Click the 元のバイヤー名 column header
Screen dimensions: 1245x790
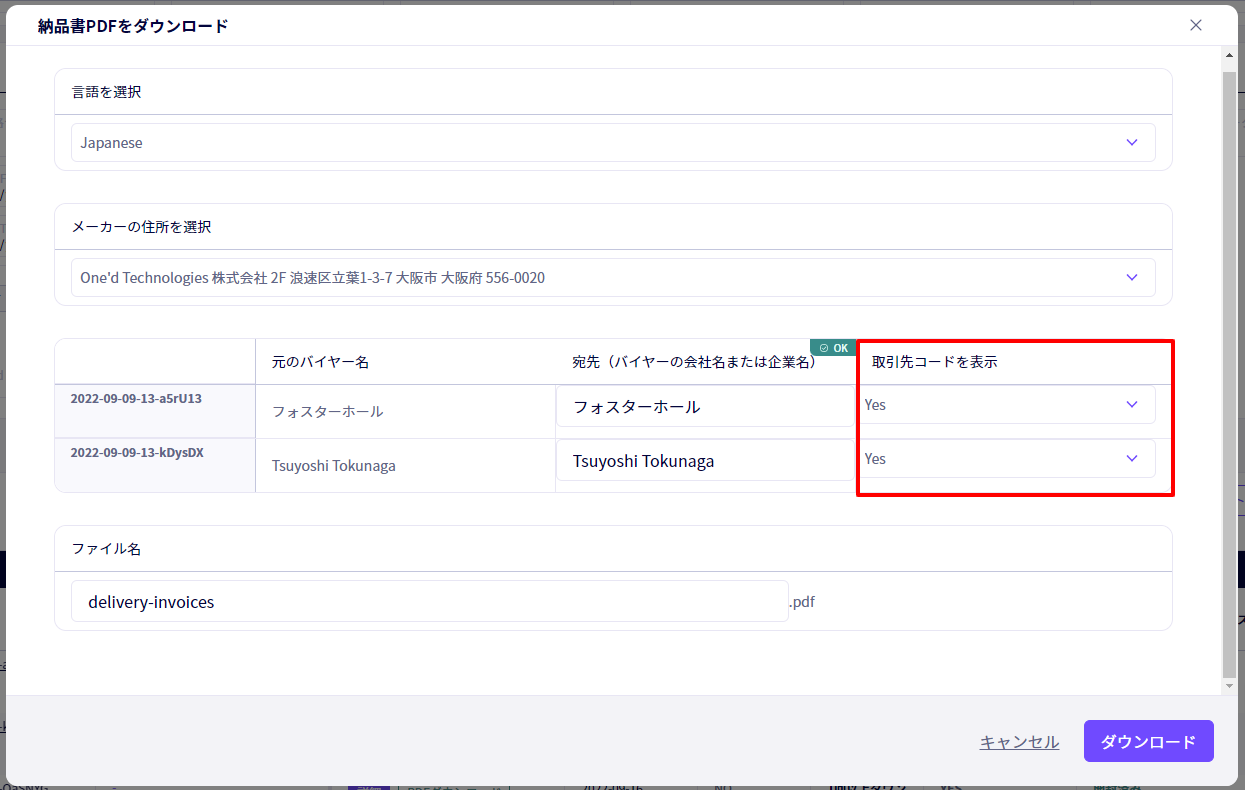(321, 362)
